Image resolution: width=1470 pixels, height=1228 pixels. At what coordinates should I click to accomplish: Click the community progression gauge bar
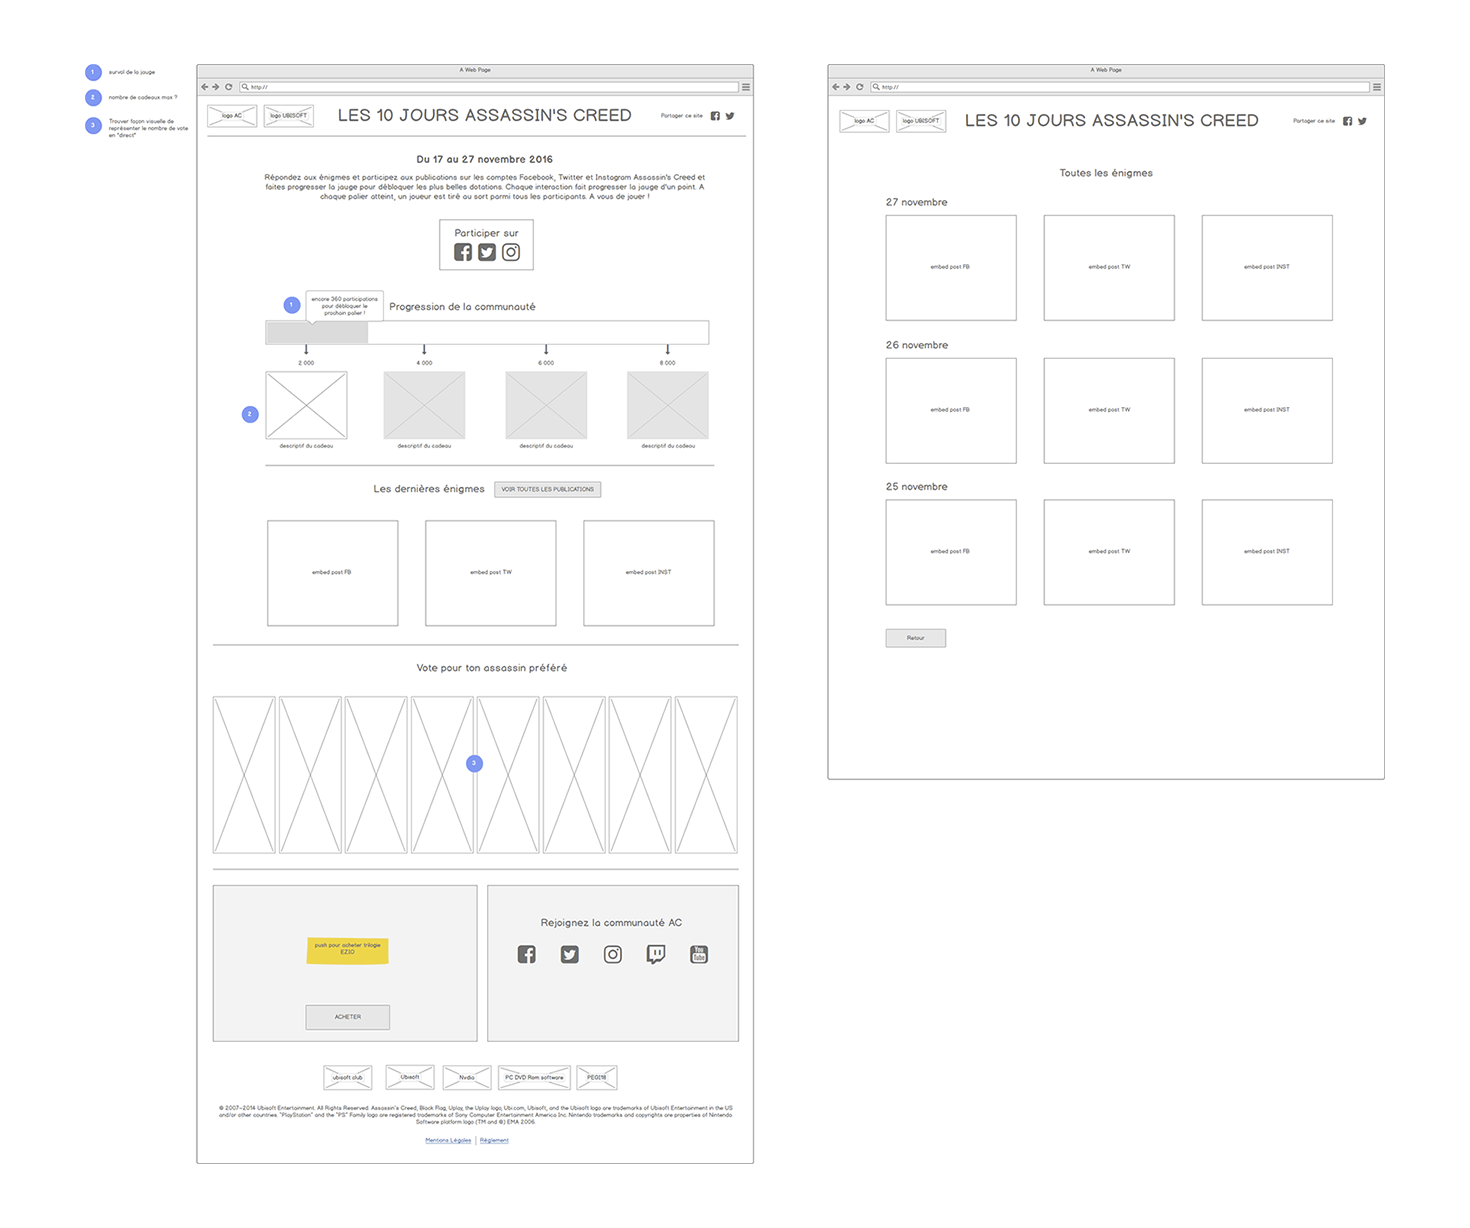click(x=487, y=333)
